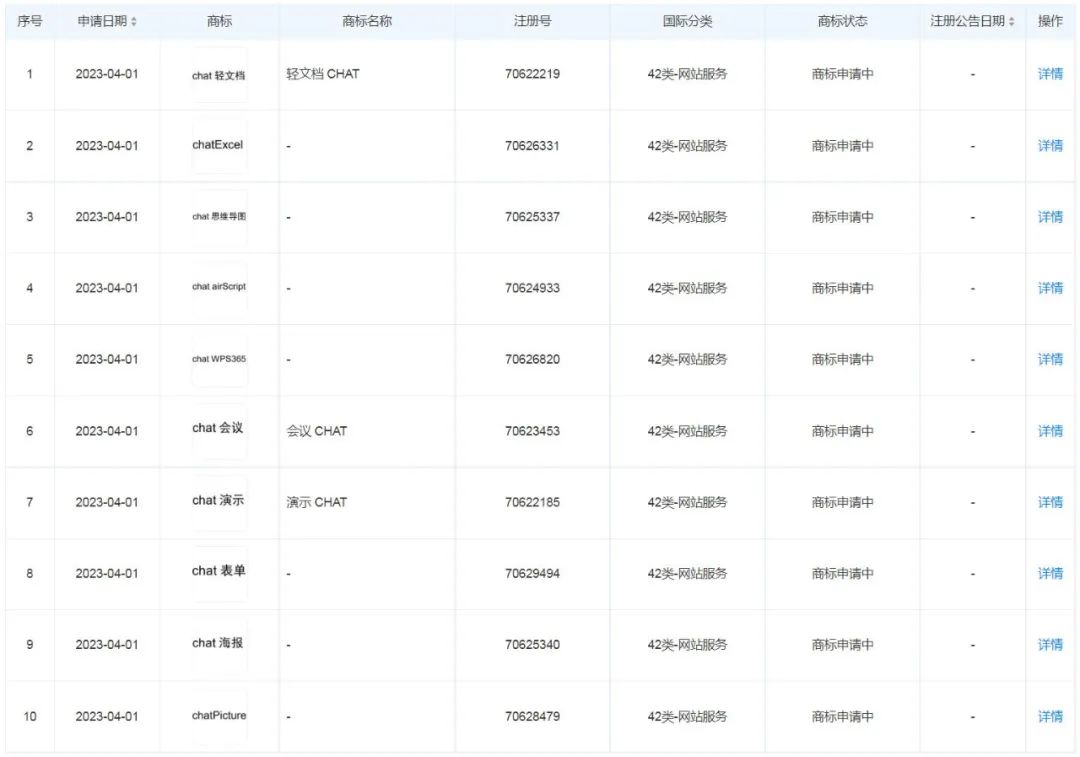Screen dimensions: 1080x757
Task: Open the chat 会议 trademark image
Action: click(x=219, y=430)
